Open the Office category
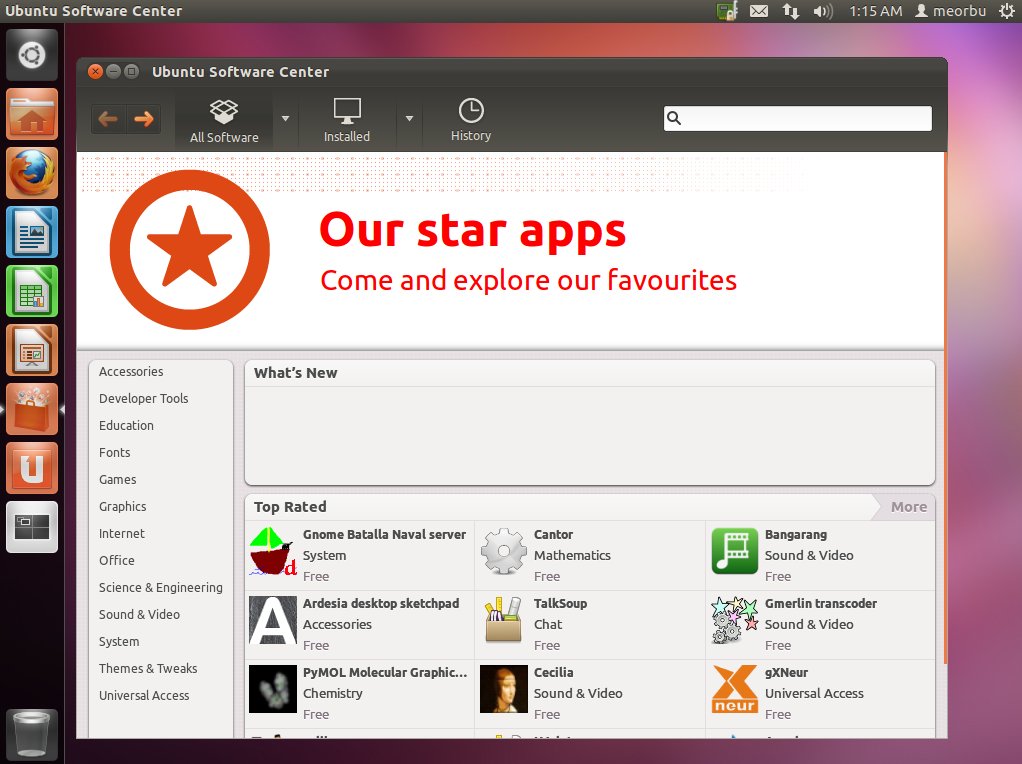1022x764 pixels. (x=117, y=561)
